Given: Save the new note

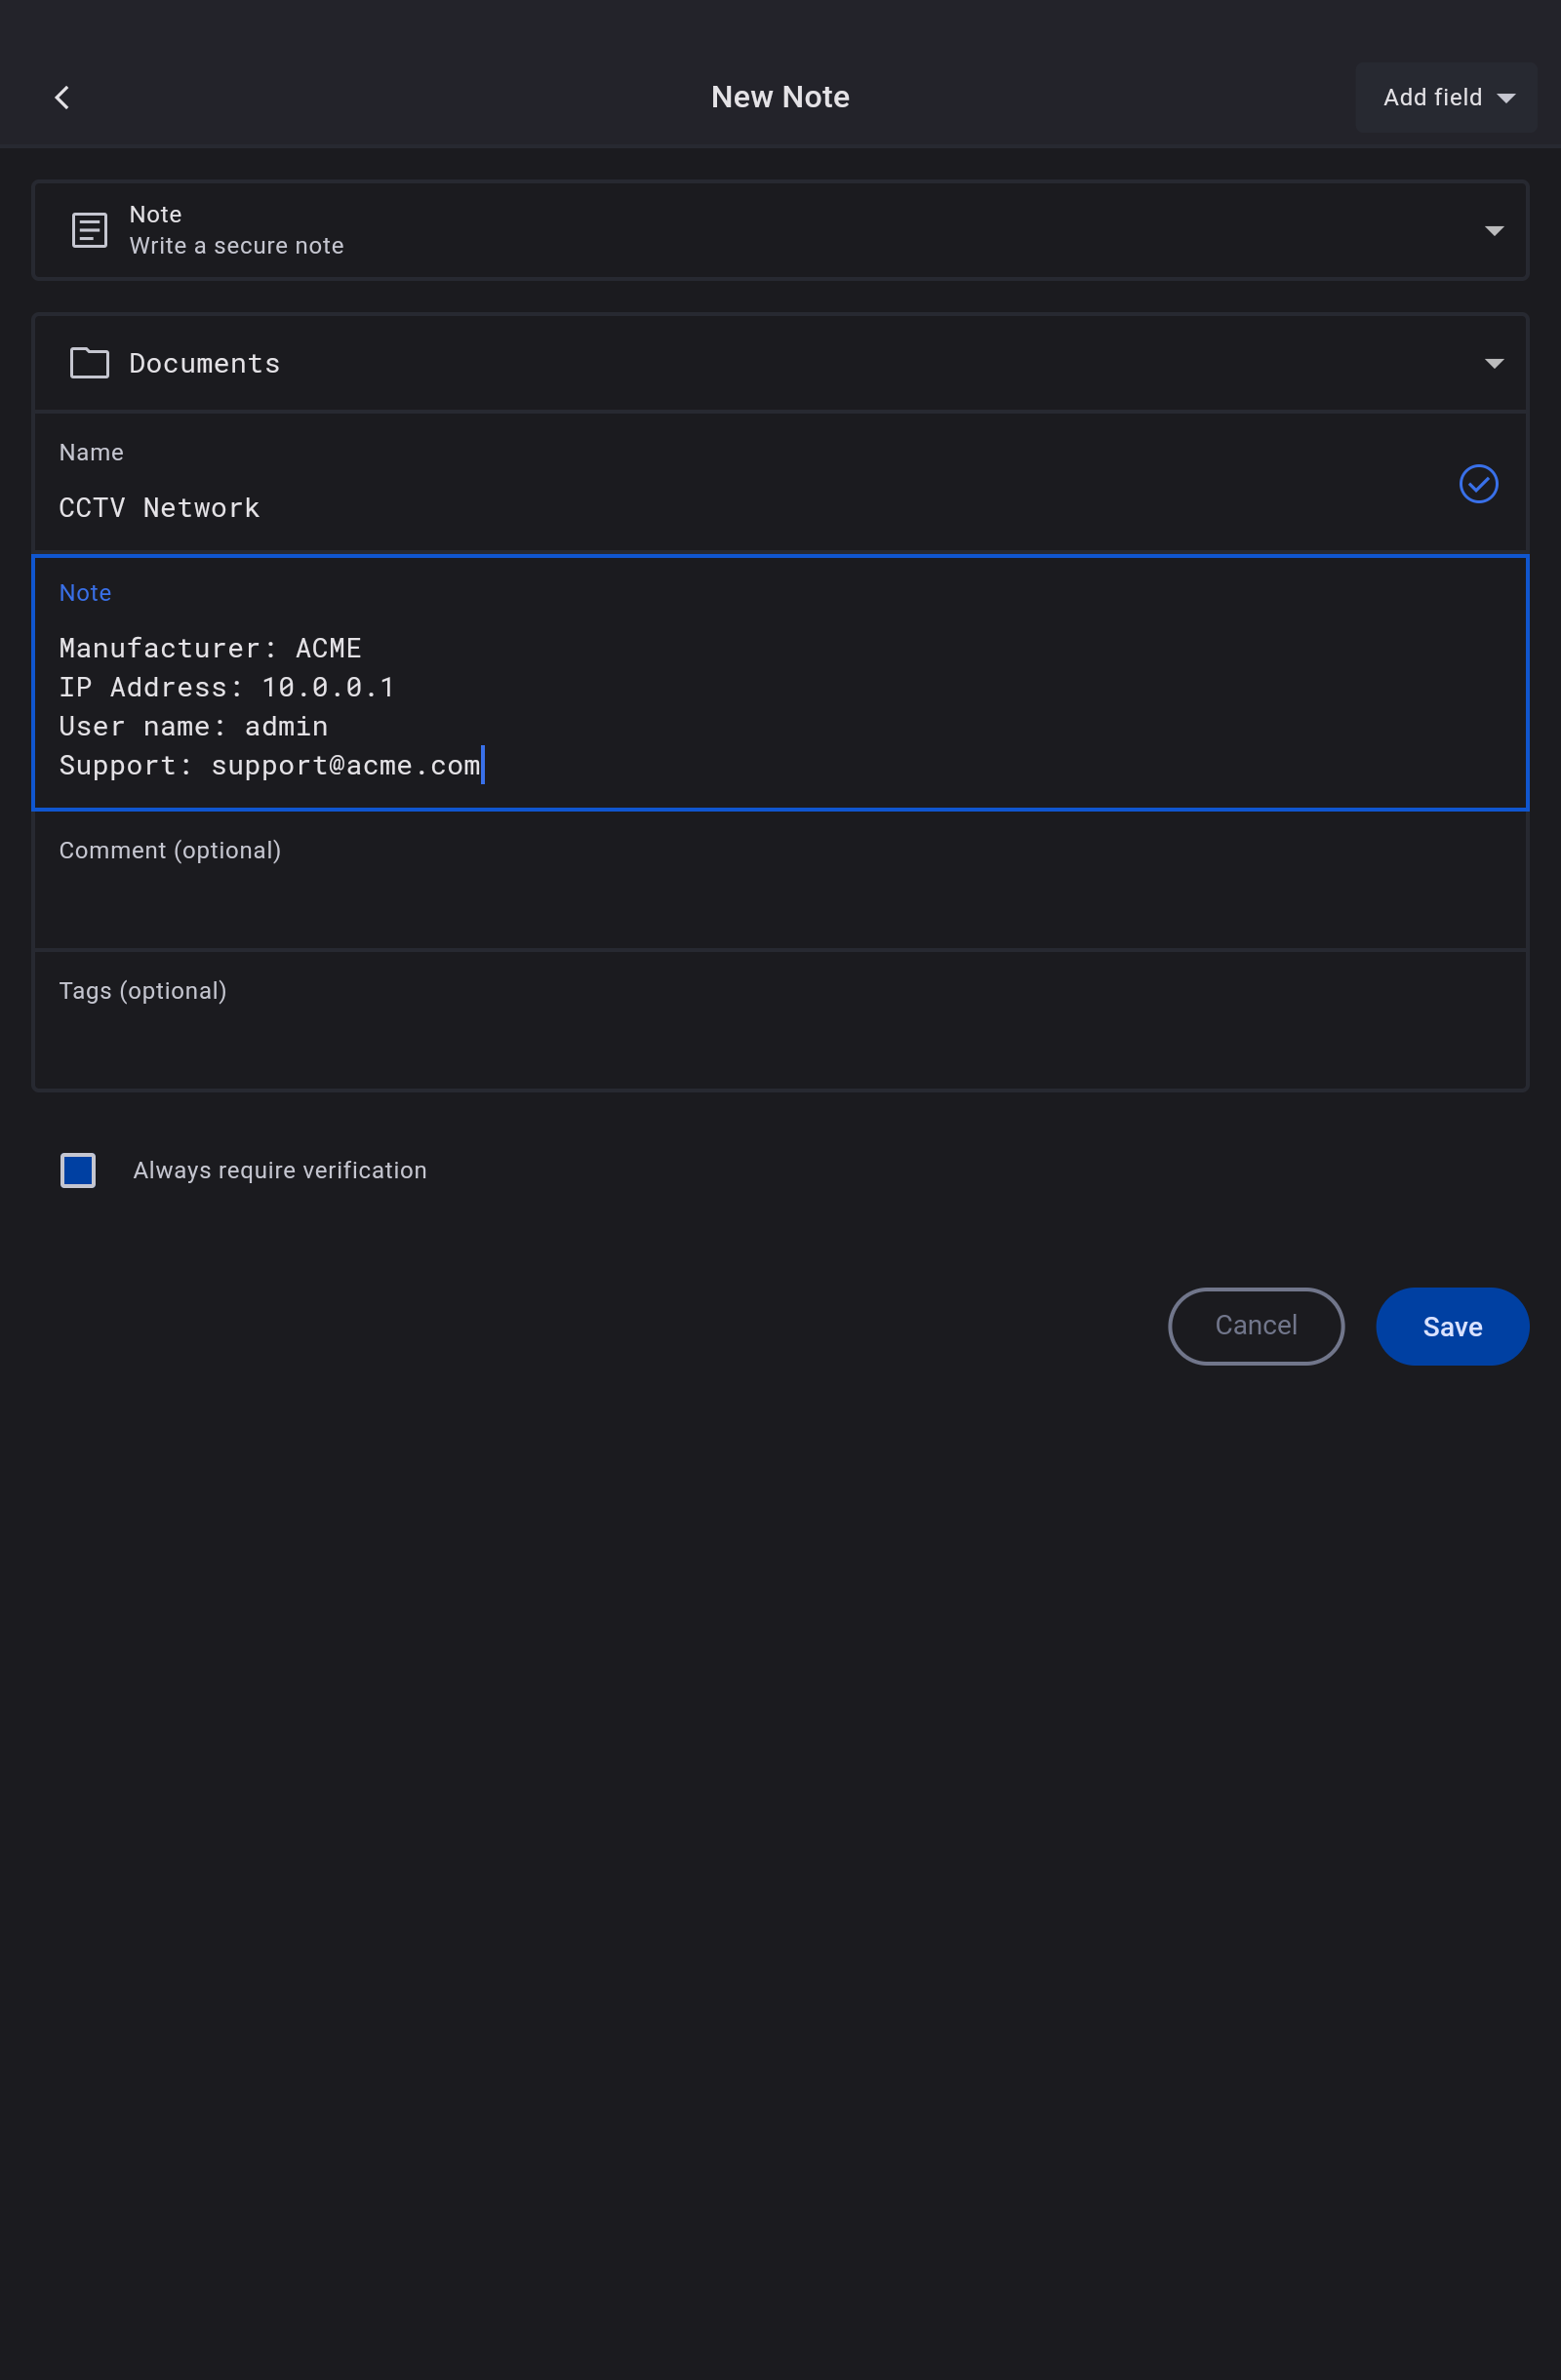Looking at the screenshot, I should (1451, 1326).
